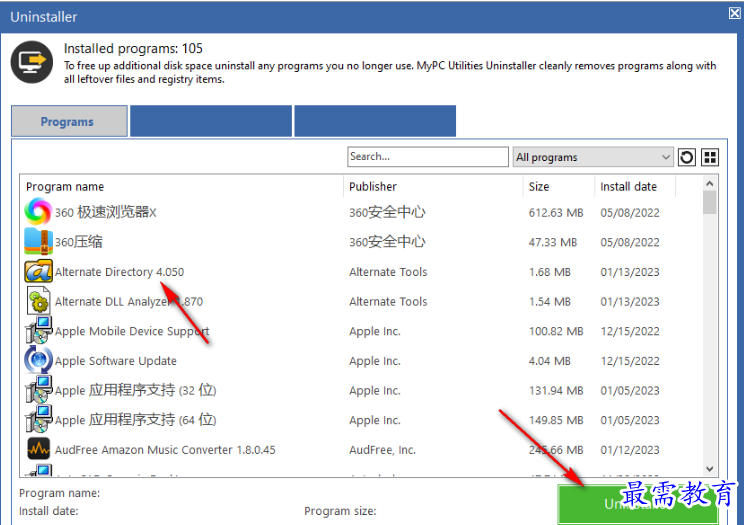Select Apple 应用程序支持 (64 位) name
The height and width of the screenshot is (525, 744).
[x=135, y=420]
